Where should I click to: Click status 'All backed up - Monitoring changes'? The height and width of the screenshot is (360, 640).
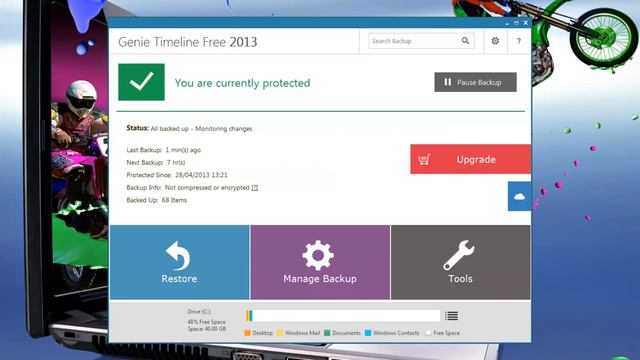click(201, 129)
